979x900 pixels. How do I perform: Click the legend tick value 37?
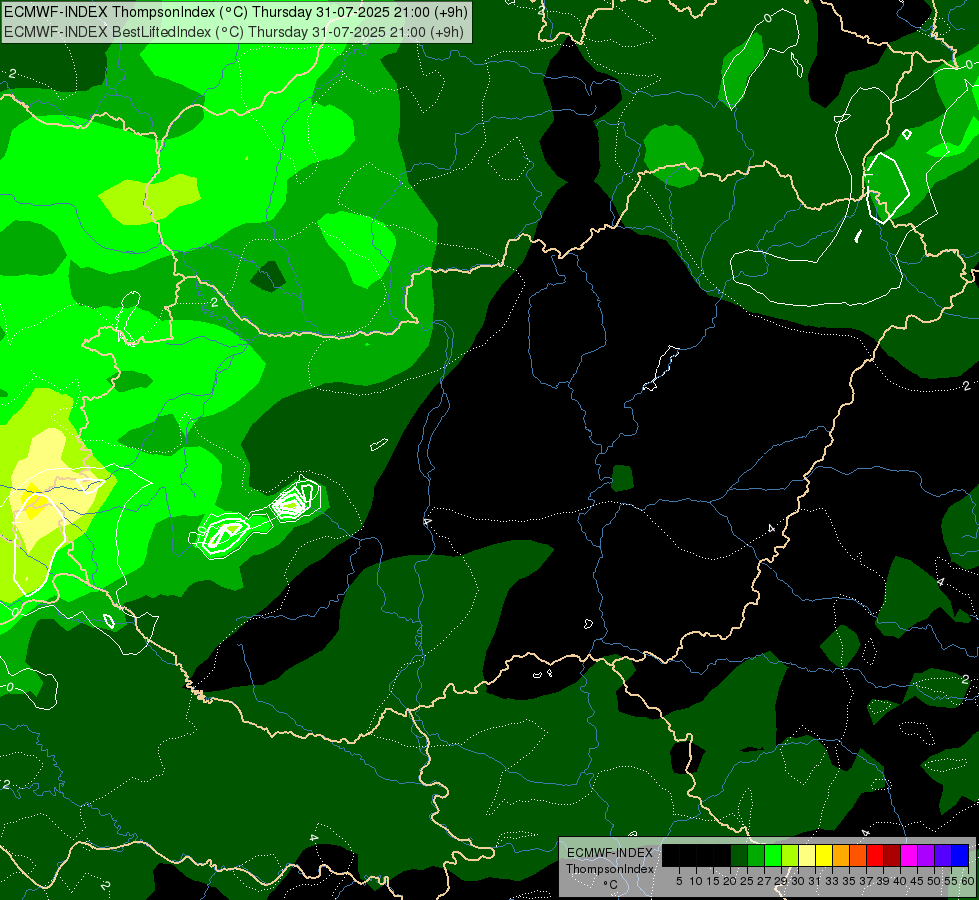coord(867,881)
